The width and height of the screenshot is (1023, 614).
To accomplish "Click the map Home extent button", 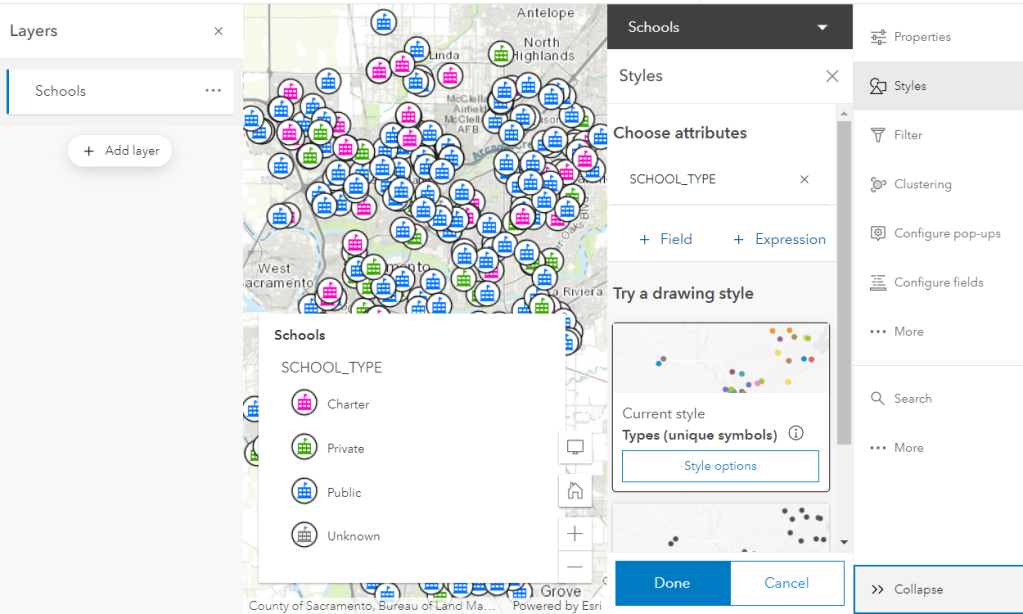I will [575, 490].
